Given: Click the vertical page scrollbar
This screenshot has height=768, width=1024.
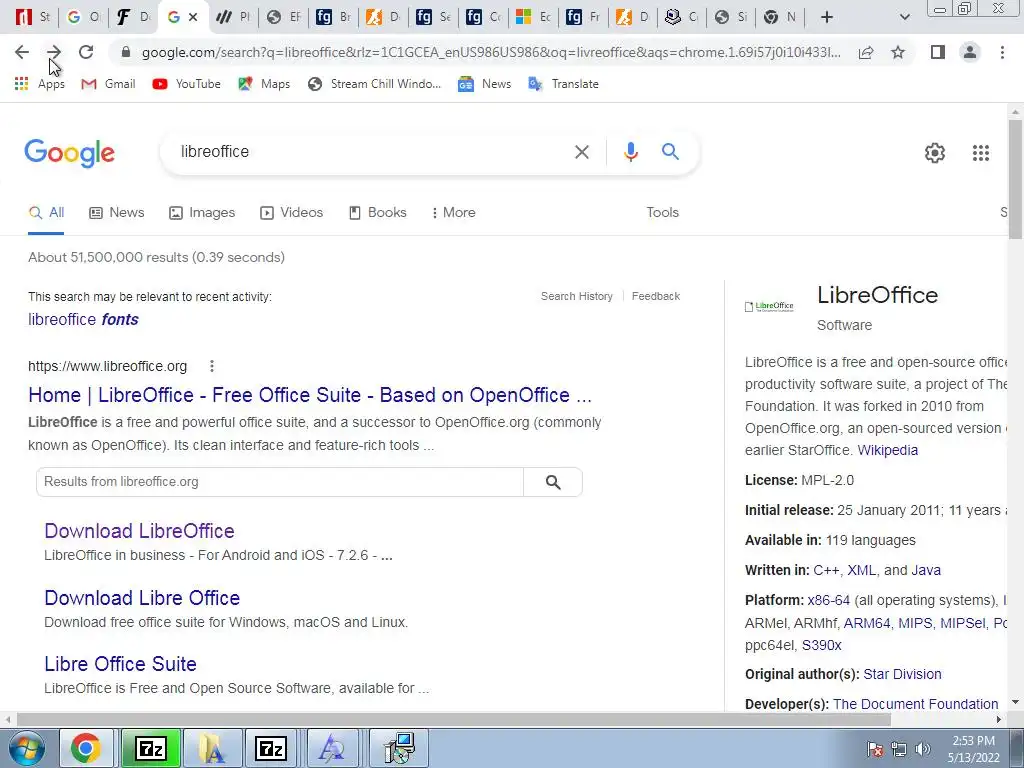Looking at the screenshot, I should click(x=1016, y=180).
